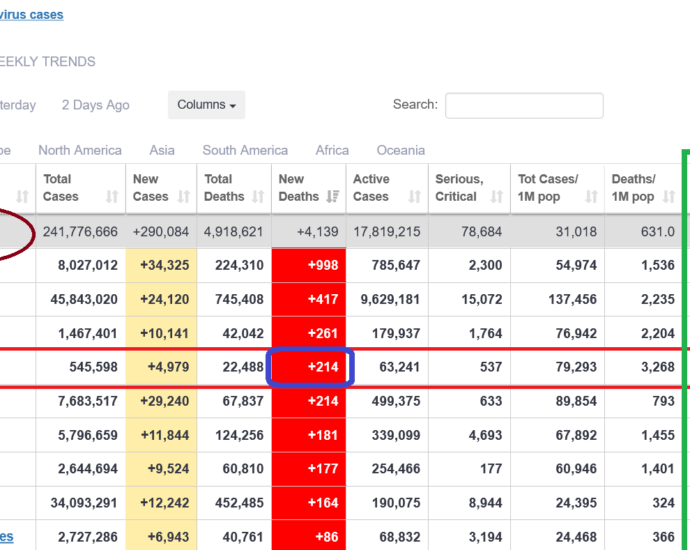
Task: Click the Search input field
Action: pos(524,106)
